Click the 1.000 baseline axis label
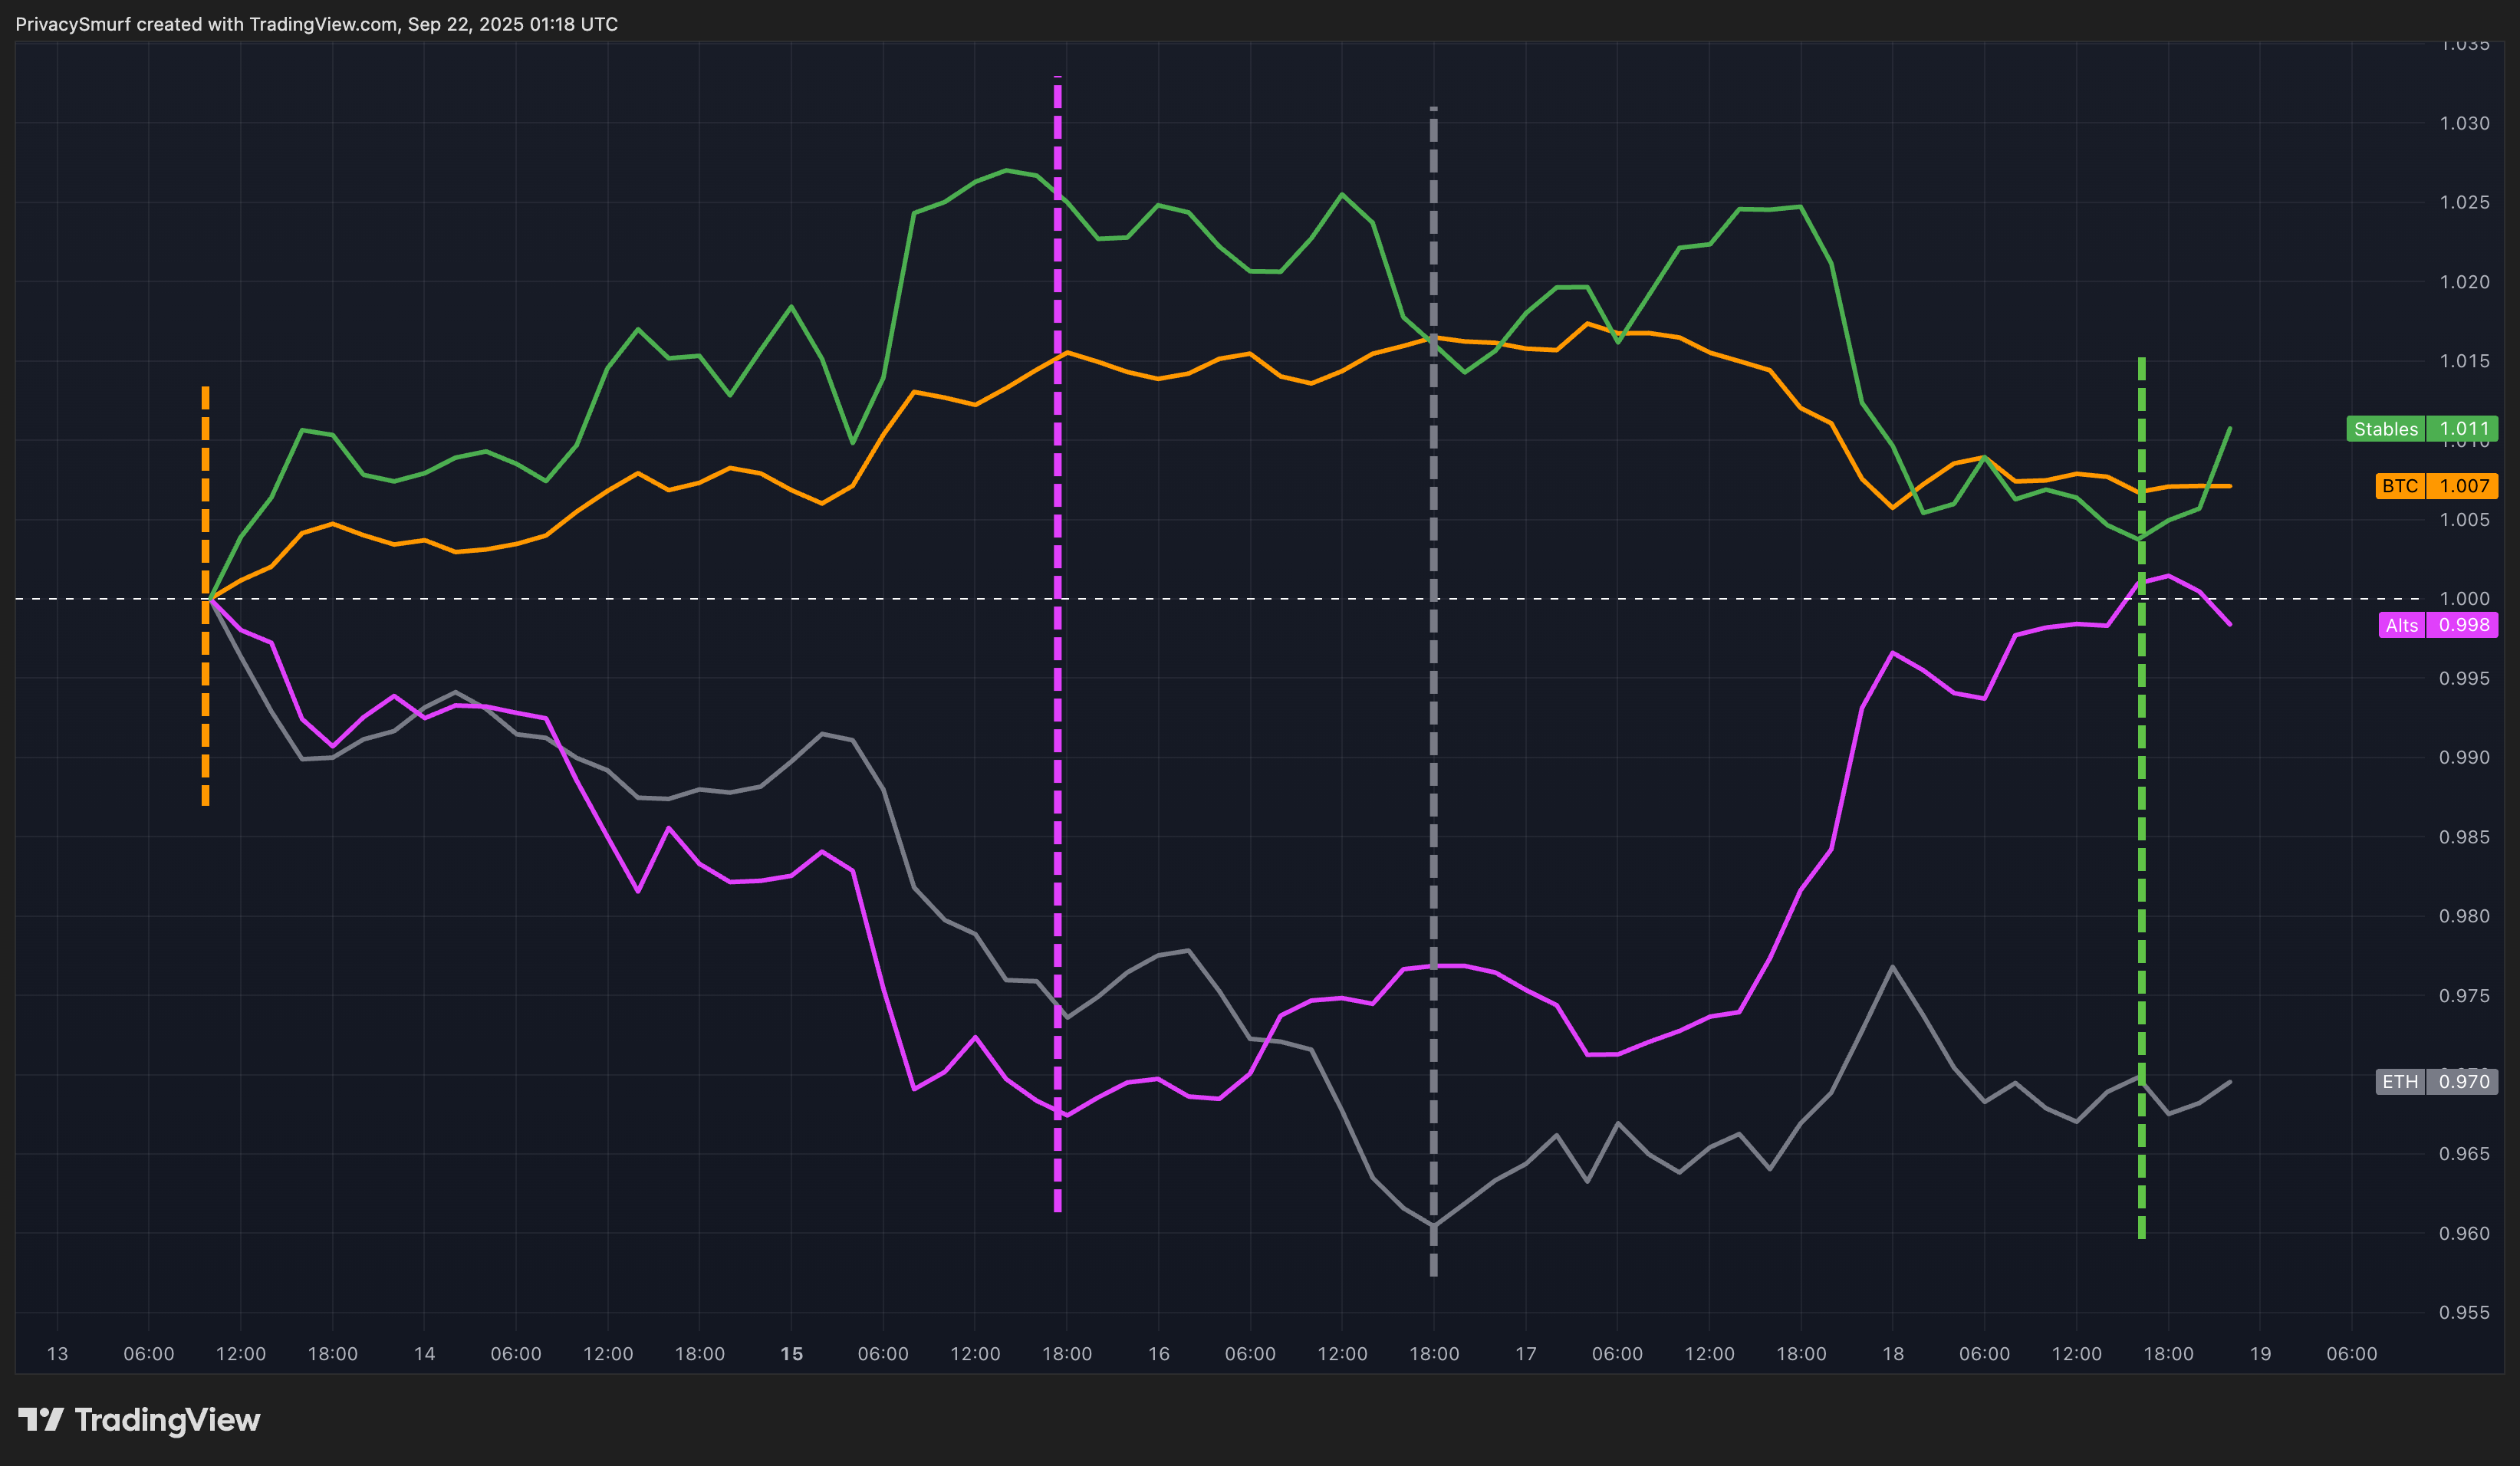Screen dimensions: 2520x1466 2464,598
